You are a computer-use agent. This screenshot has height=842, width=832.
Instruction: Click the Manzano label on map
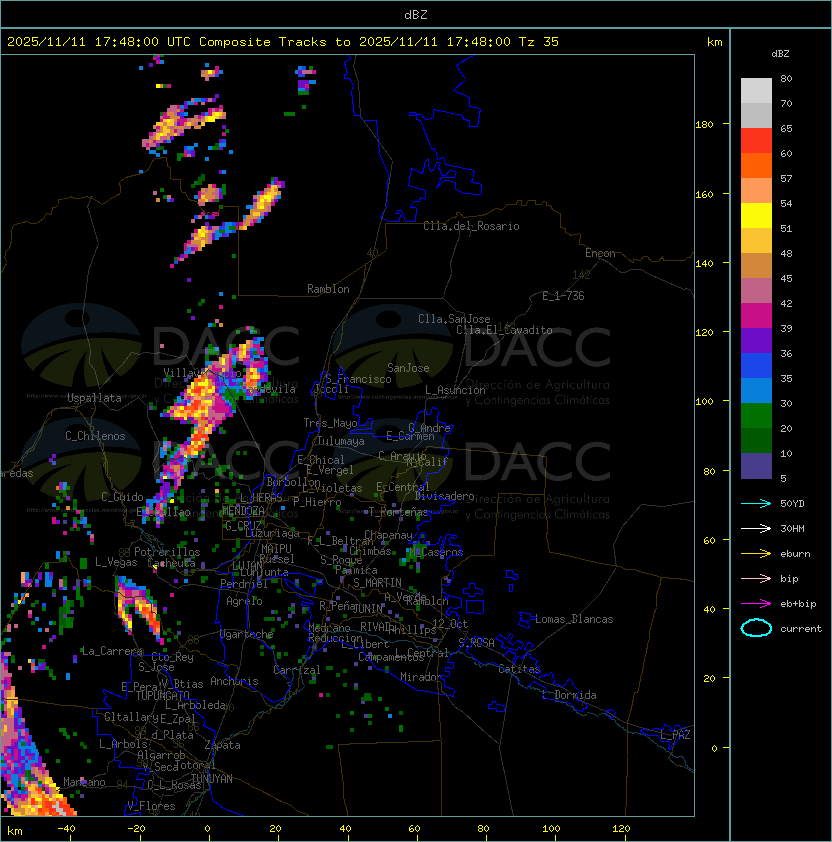click(x=84, y=782)
